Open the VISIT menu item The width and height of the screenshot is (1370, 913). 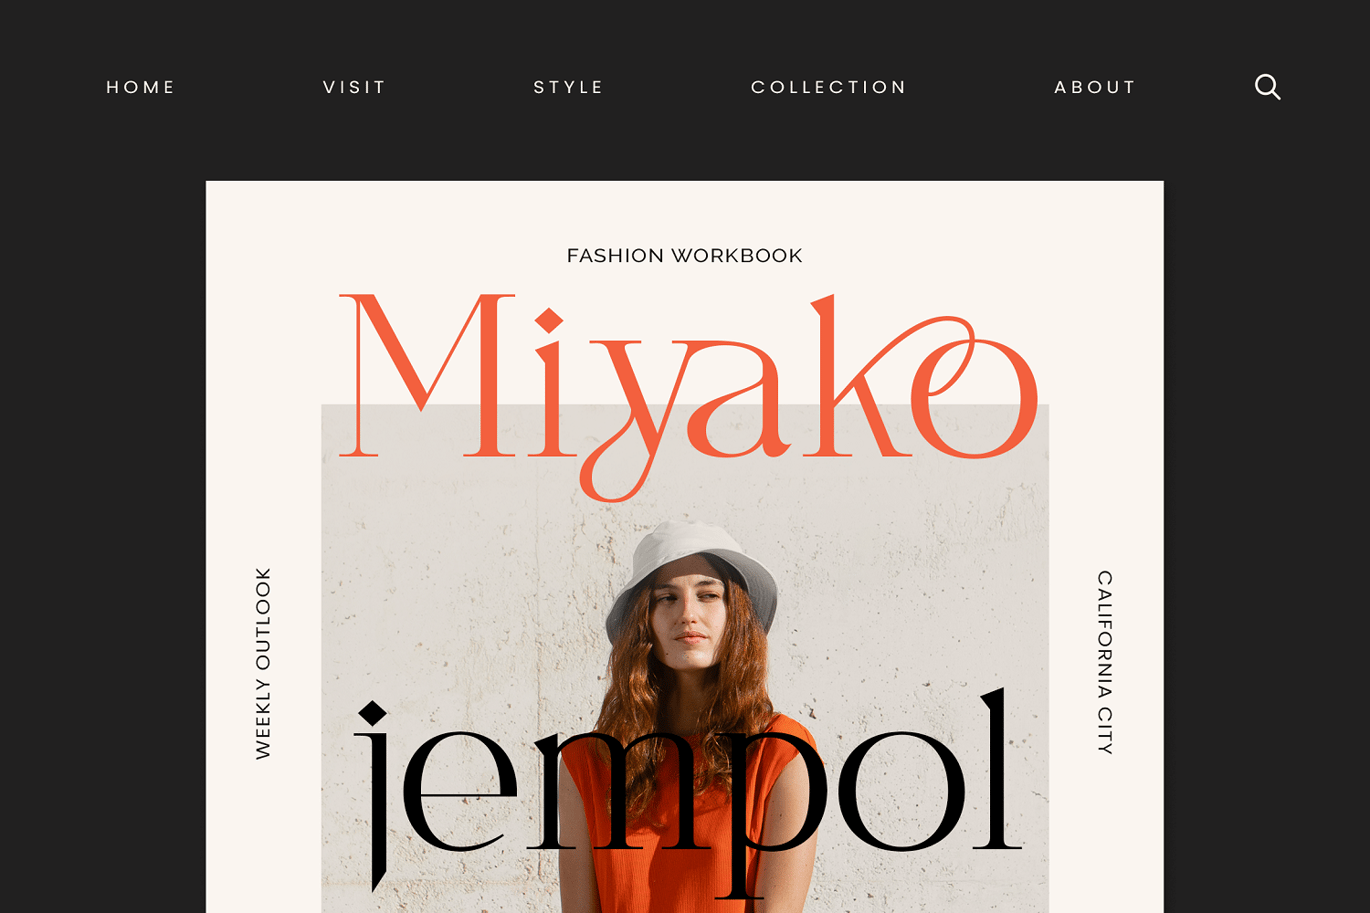point(354,87)
